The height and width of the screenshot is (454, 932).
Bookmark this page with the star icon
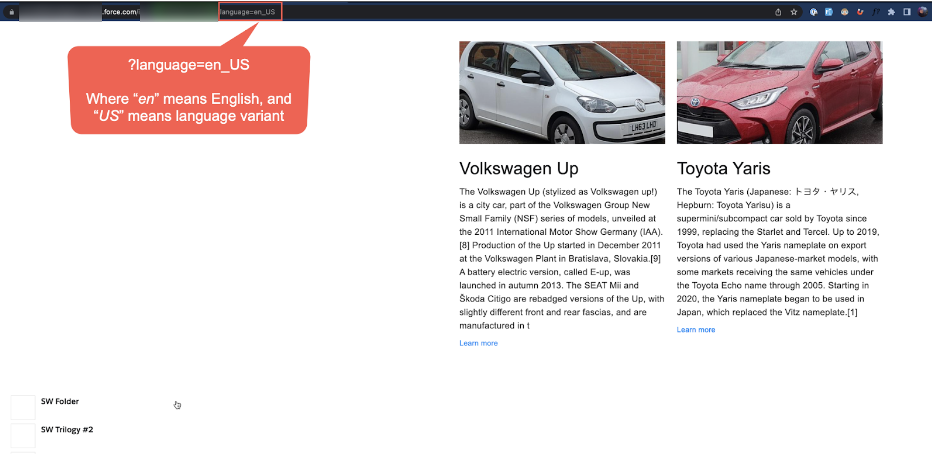tap(794, 12)
